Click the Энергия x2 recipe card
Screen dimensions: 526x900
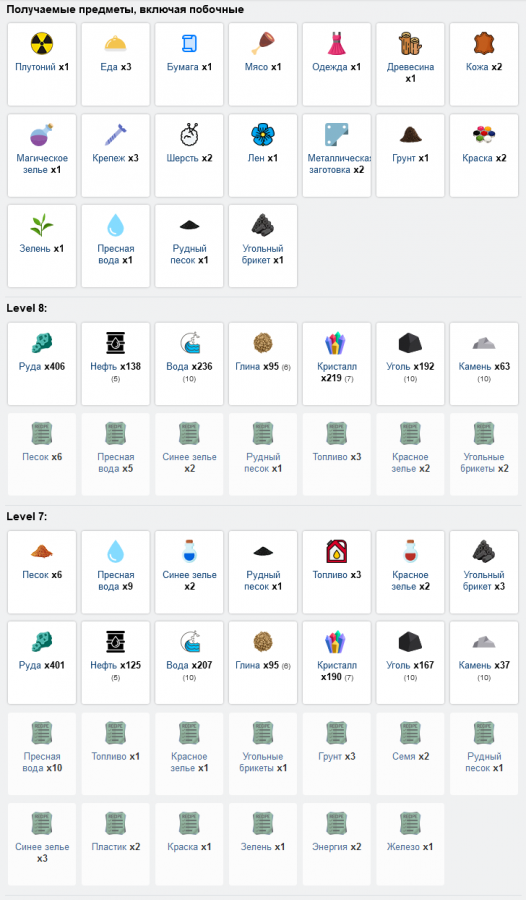[337, 844]
